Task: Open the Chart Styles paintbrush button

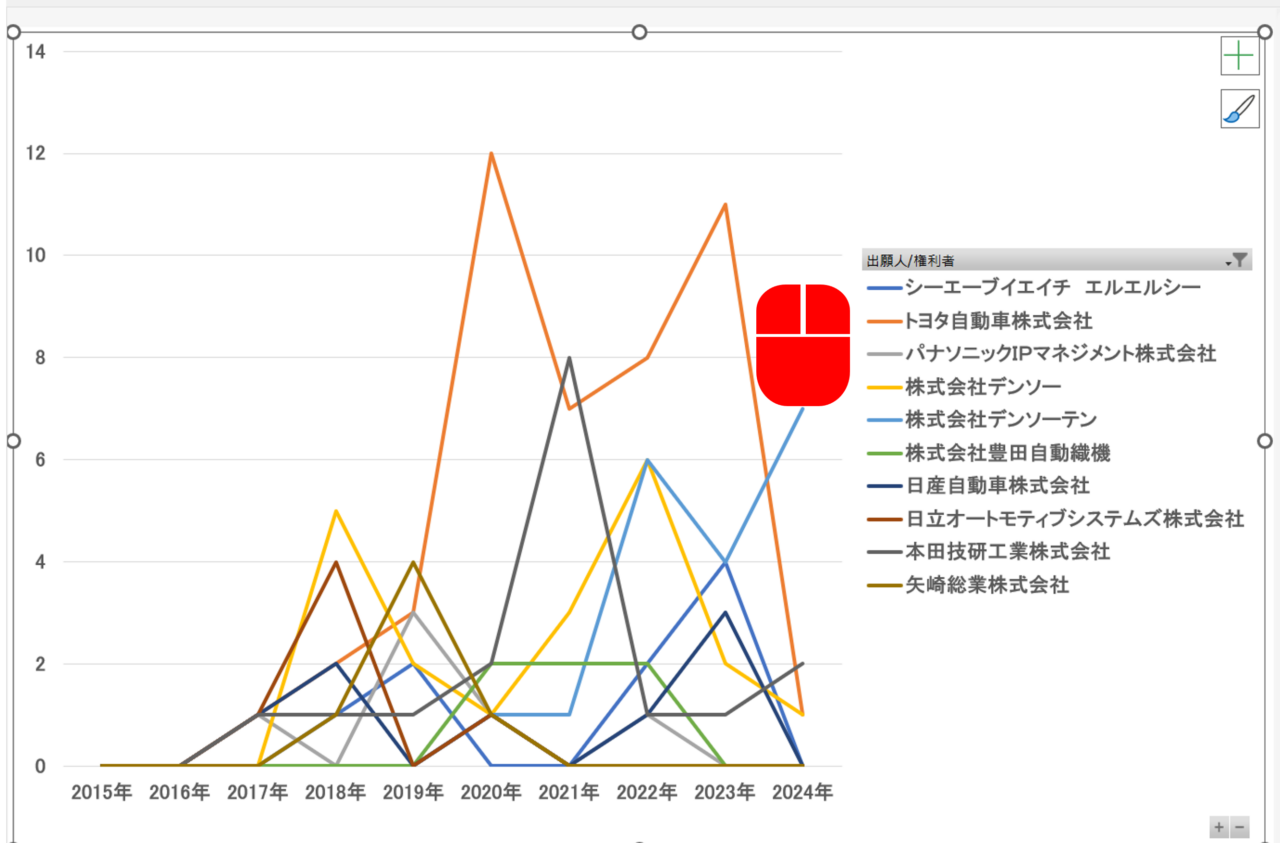Action: 1239,108
